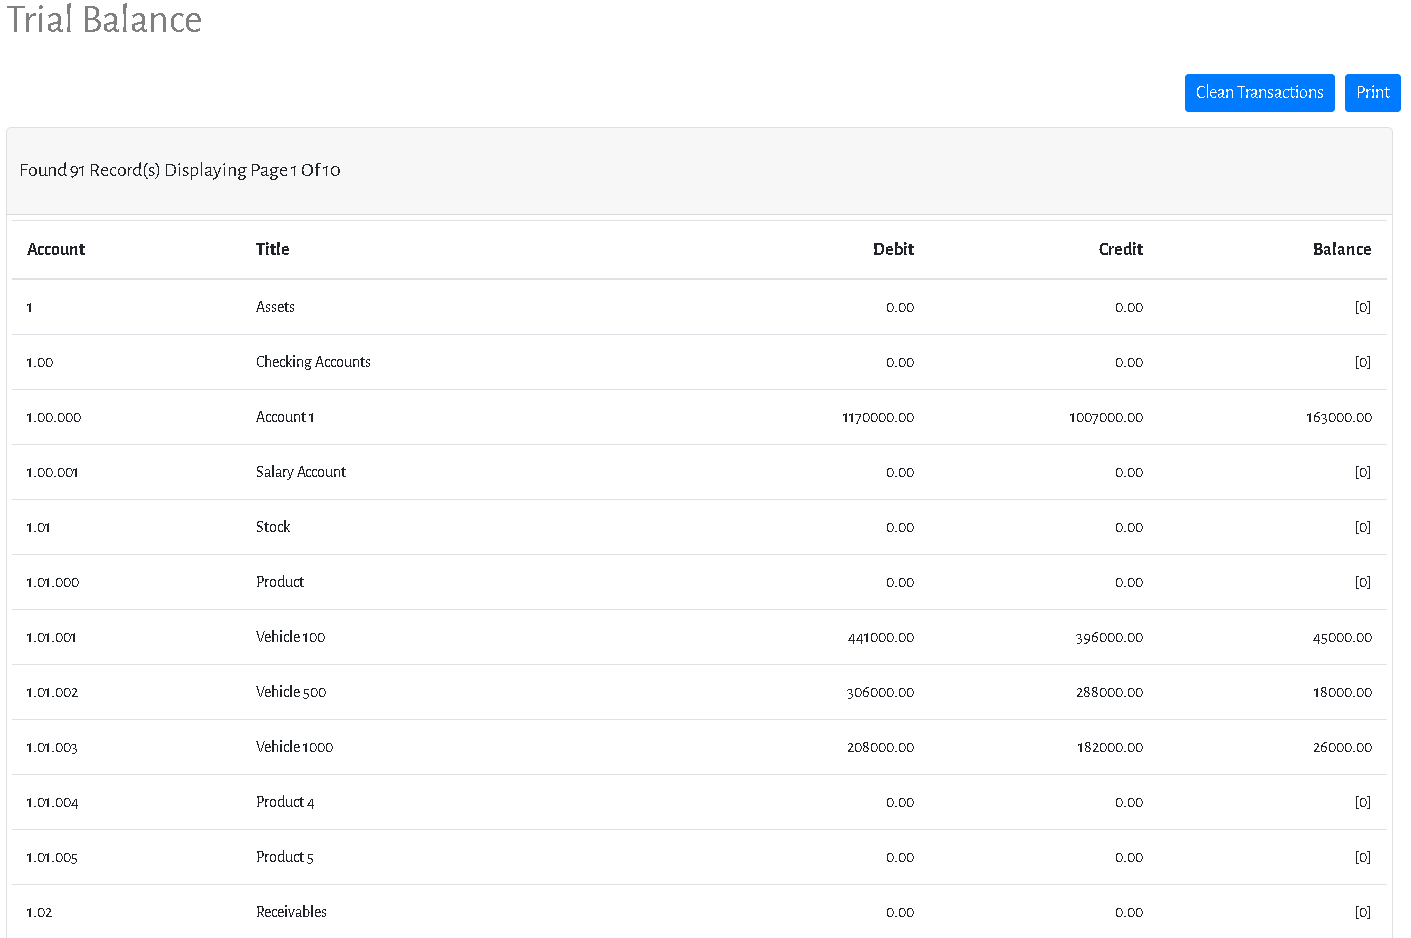Select account number 1.01.000
This screenshot has height=938, width=1411.
coord(53,582)
